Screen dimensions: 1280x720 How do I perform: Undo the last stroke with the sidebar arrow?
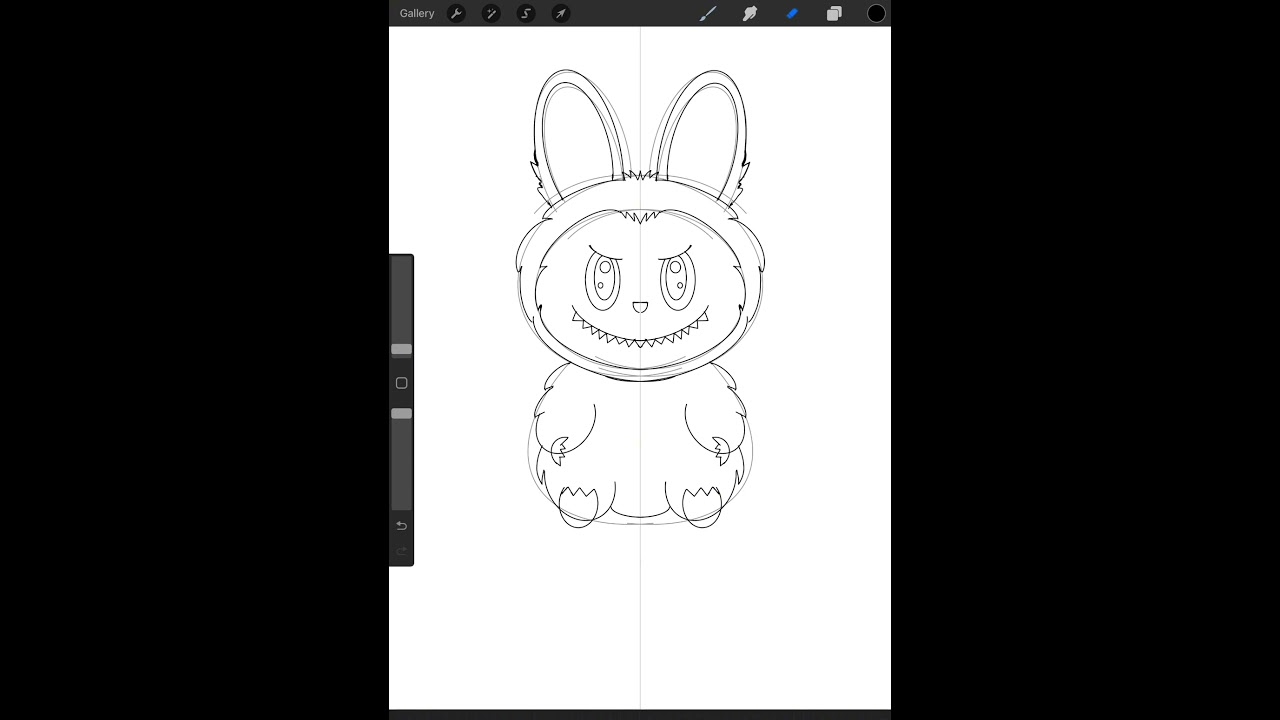[401, 526]
